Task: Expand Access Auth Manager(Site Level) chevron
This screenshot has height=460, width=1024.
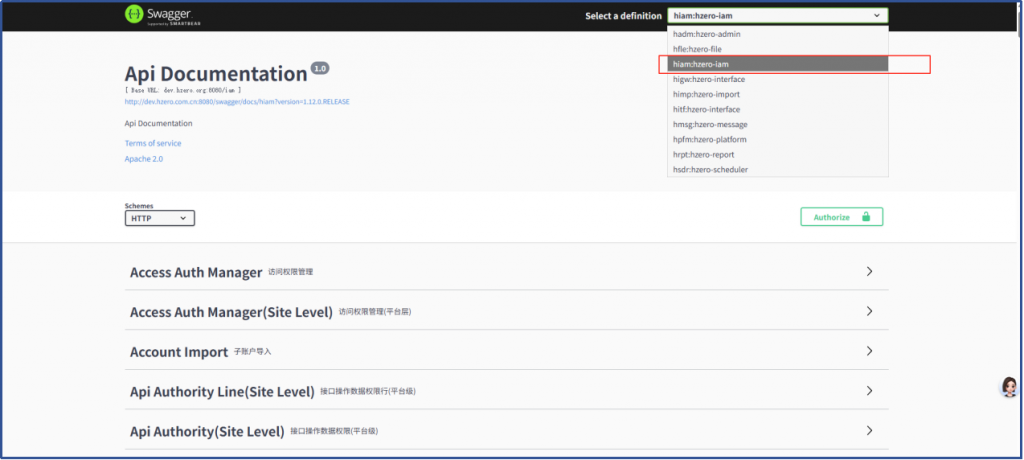Action: 869,312
